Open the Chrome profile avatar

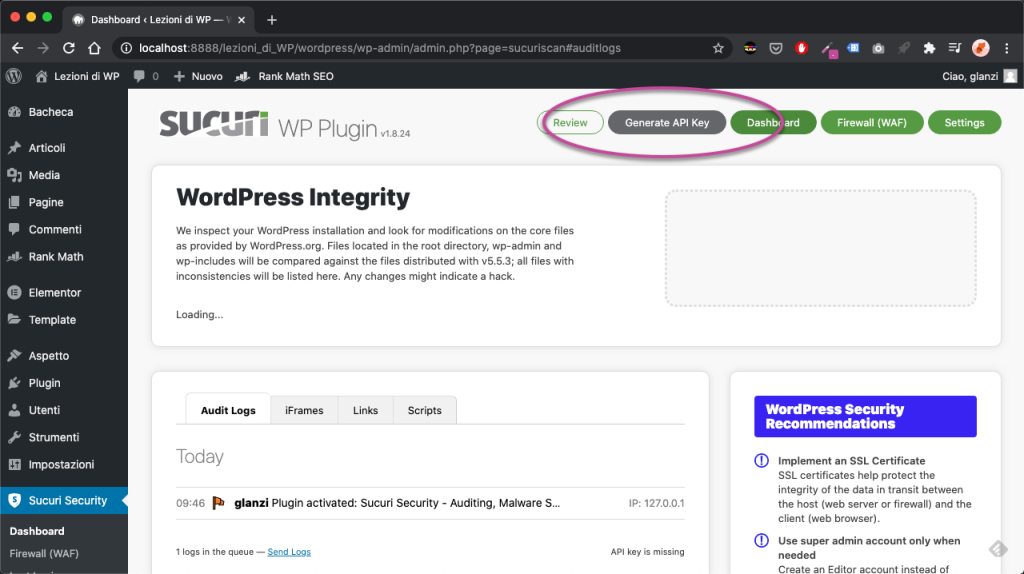click(981, 48)
